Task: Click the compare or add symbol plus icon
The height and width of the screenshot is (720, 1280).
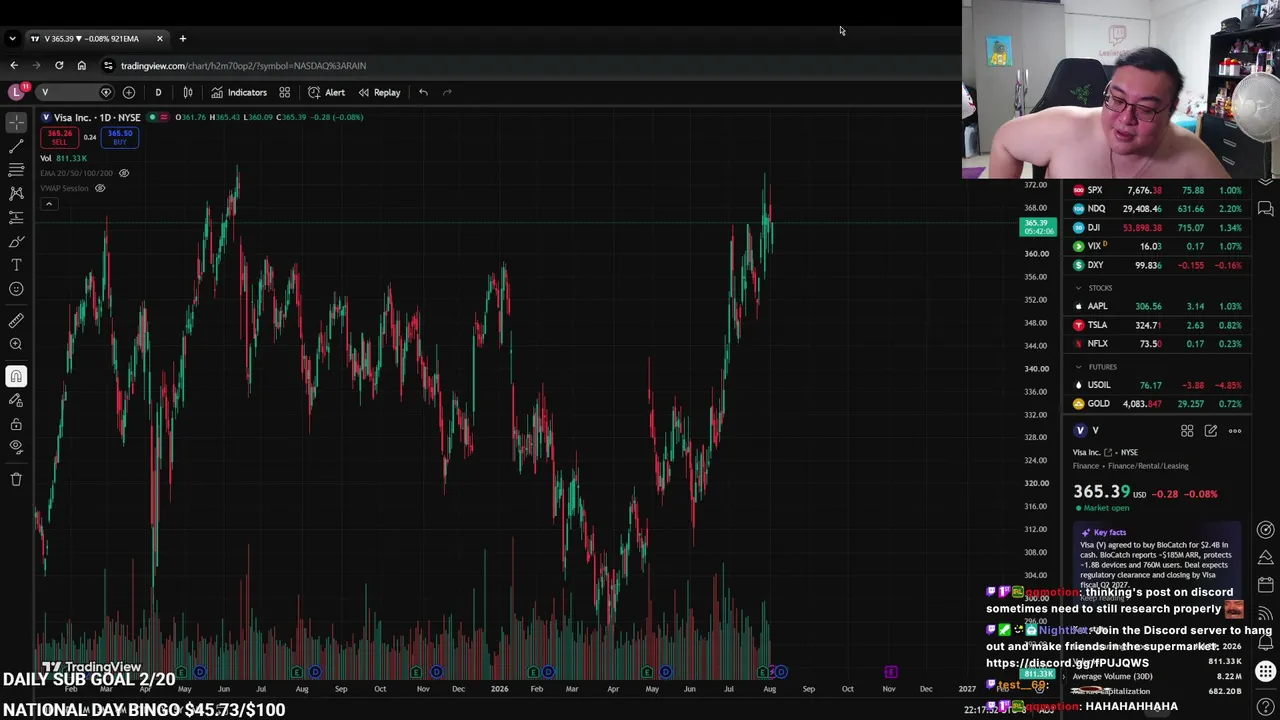Action: pyautogui.click(x=129, y=92)
